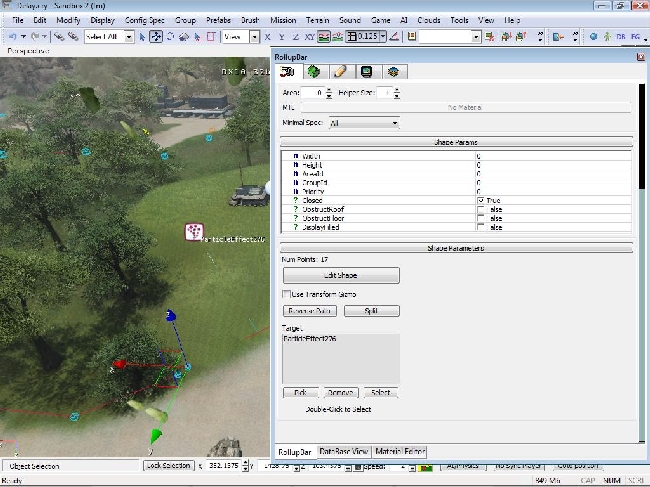Switch to the DataBase View tab

(x=344, y=452)
